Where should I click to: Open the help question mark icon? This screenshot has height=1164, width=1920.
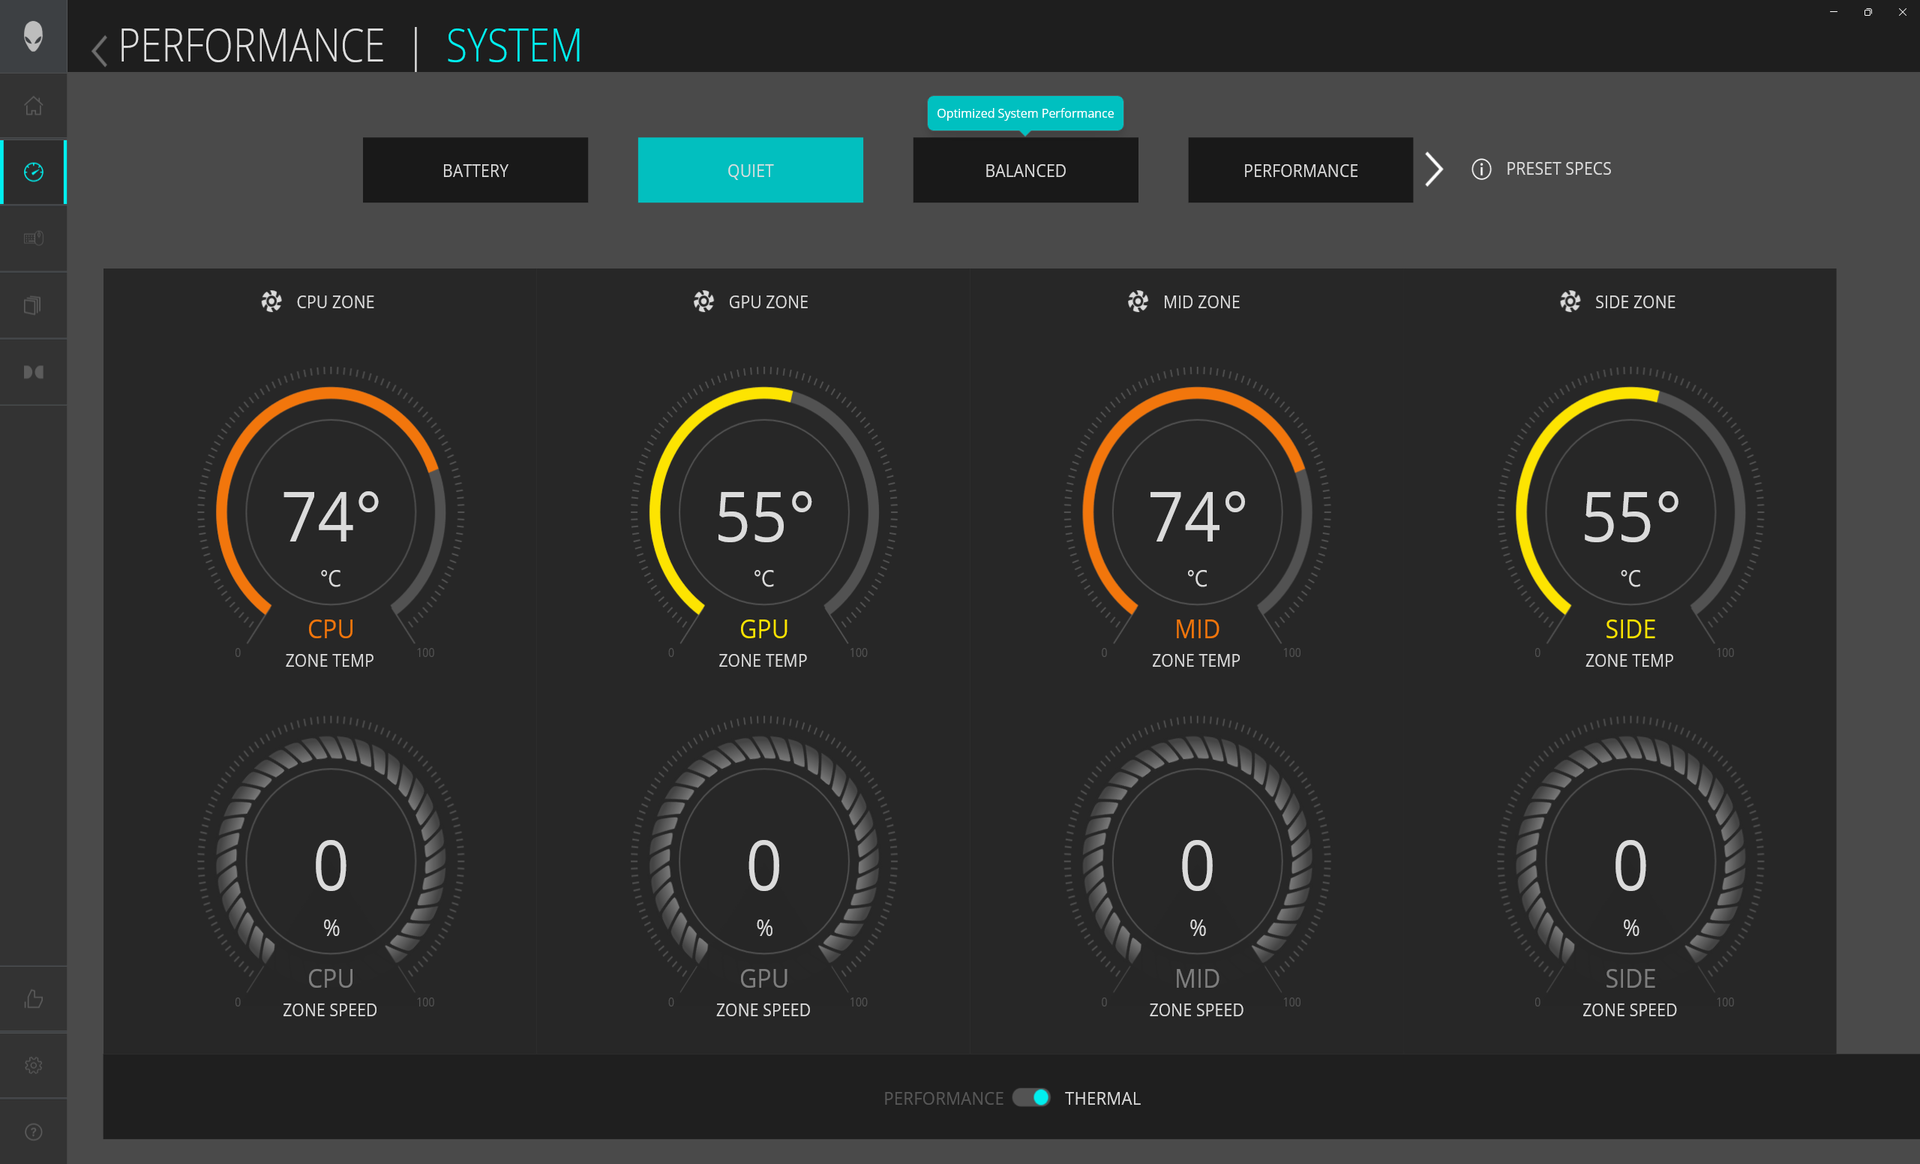click(33, 1132)
